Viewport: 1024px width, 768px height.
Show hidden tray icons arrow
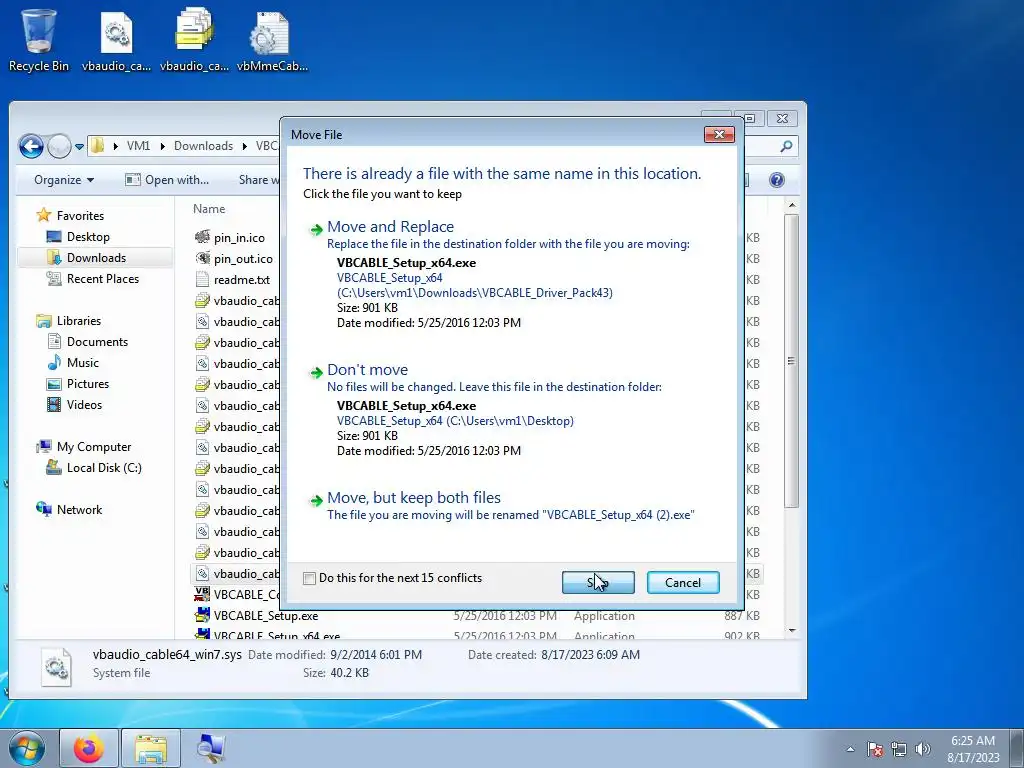pyautogui.click(x=850, y=749)
